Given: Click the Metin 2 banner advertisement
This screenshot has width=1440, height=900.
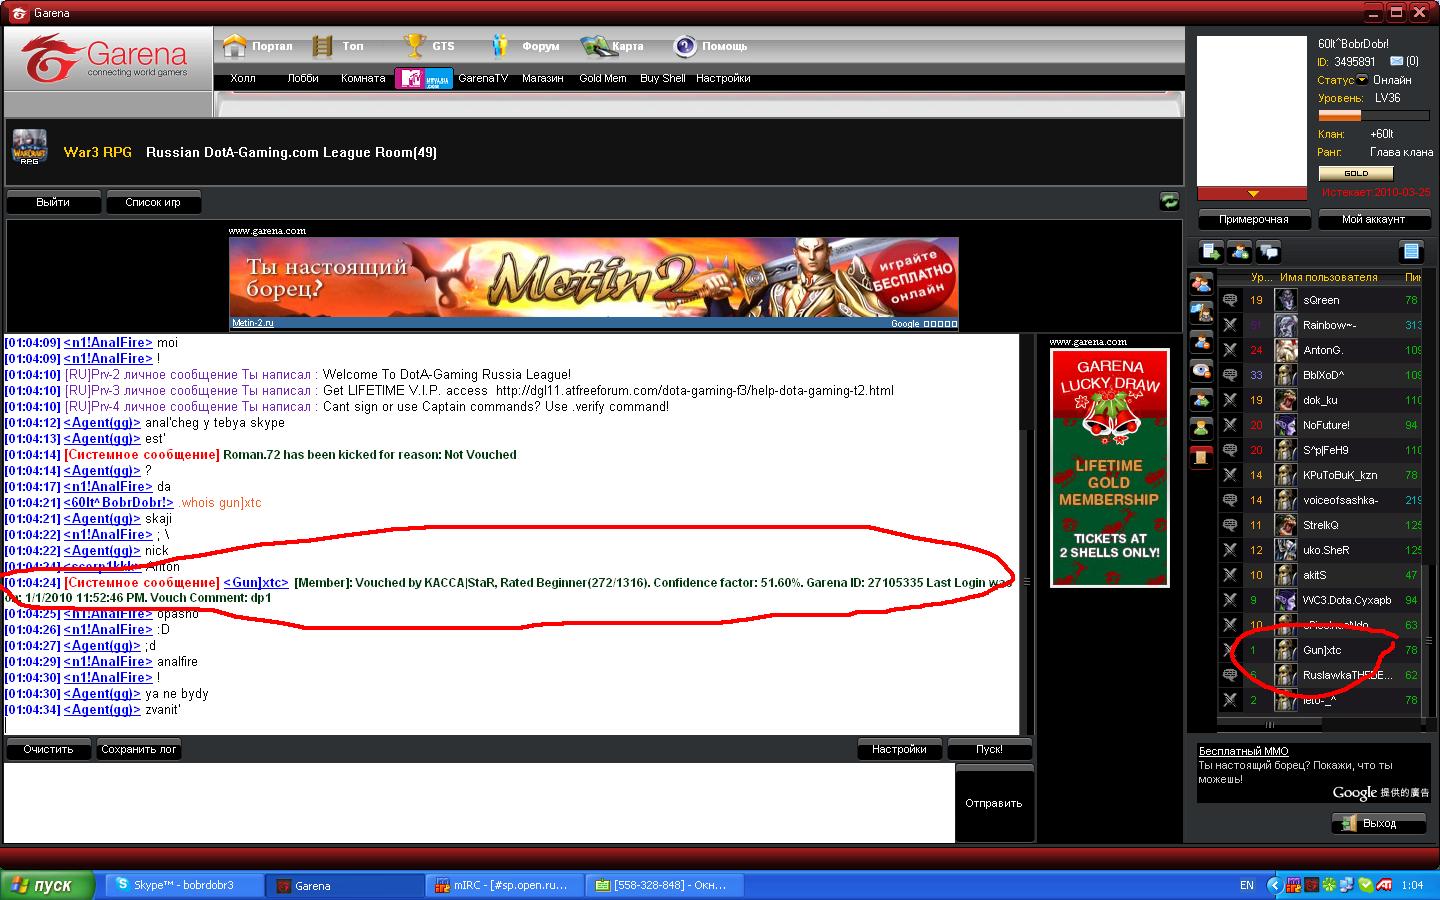Looking at the screenshot, I should (x=594, y=283).
